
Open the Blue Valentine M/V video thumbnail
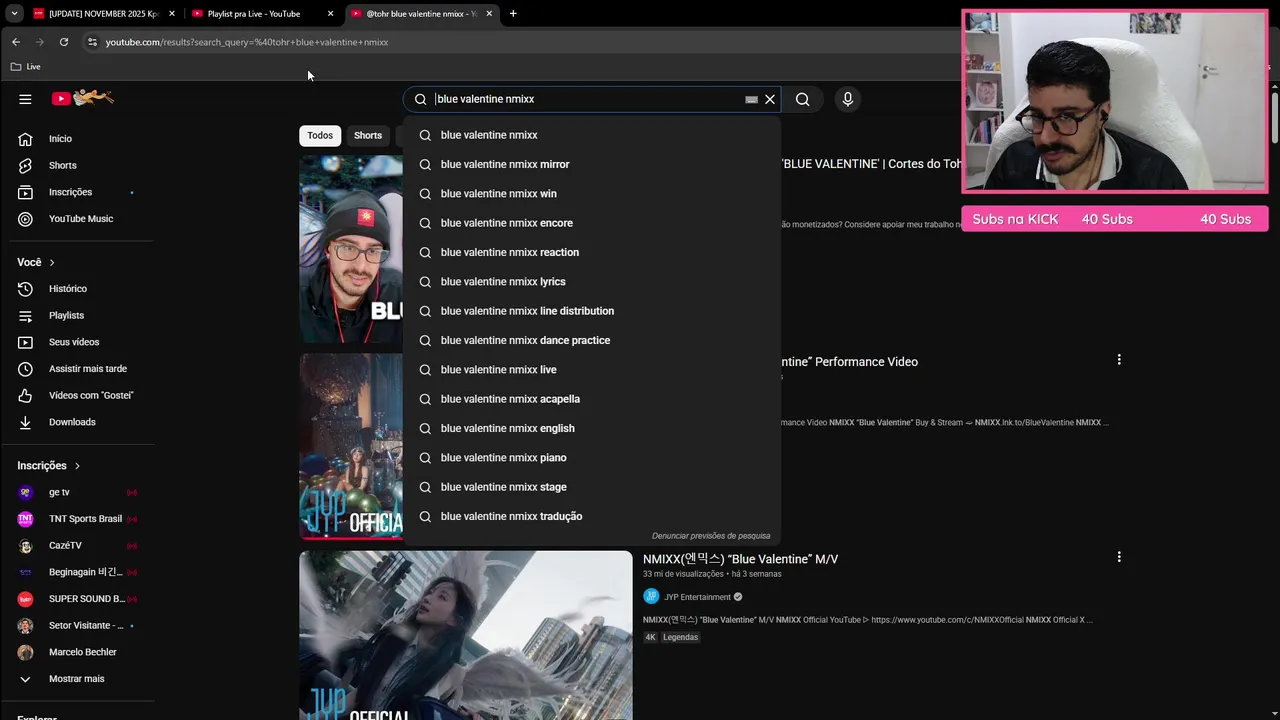point(466,635)
